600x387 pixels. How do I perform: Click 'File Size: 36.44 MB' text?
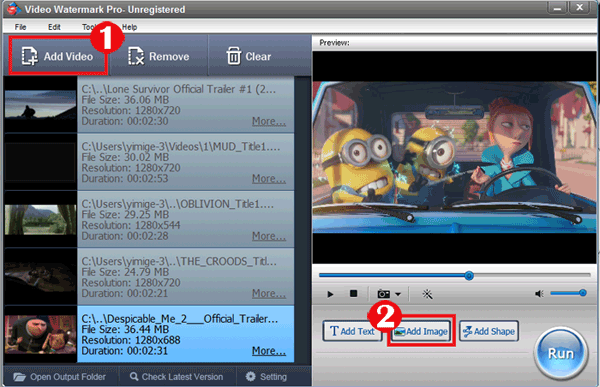click(x=125, y=330)
